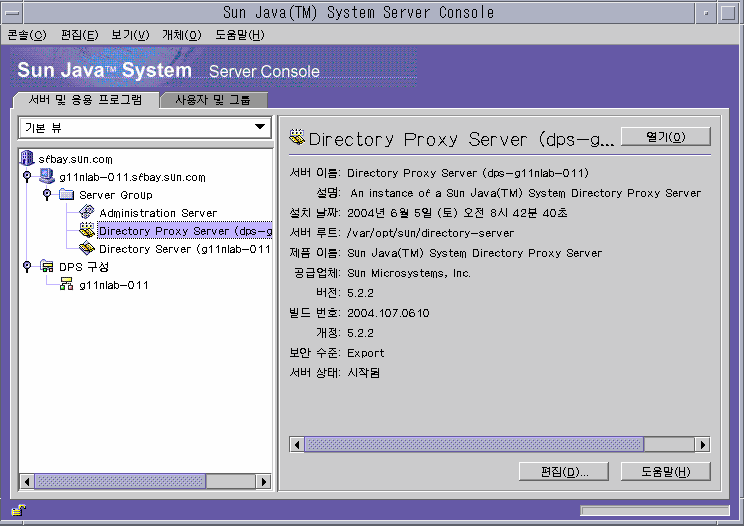Click the 도움말(H) help button

click(x=666, y=471)
